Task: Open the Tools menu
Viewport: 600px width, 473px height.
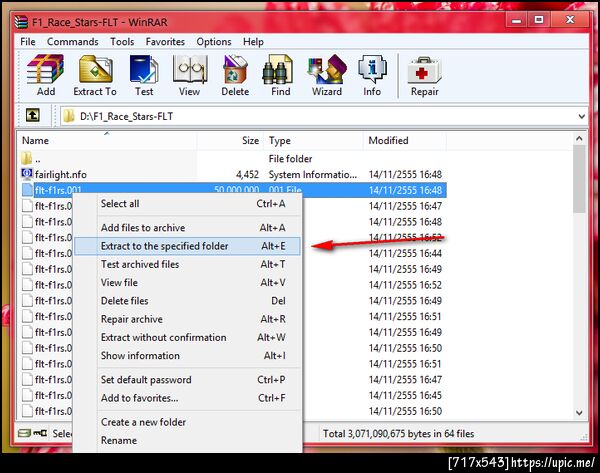Action: pos(122,42)
